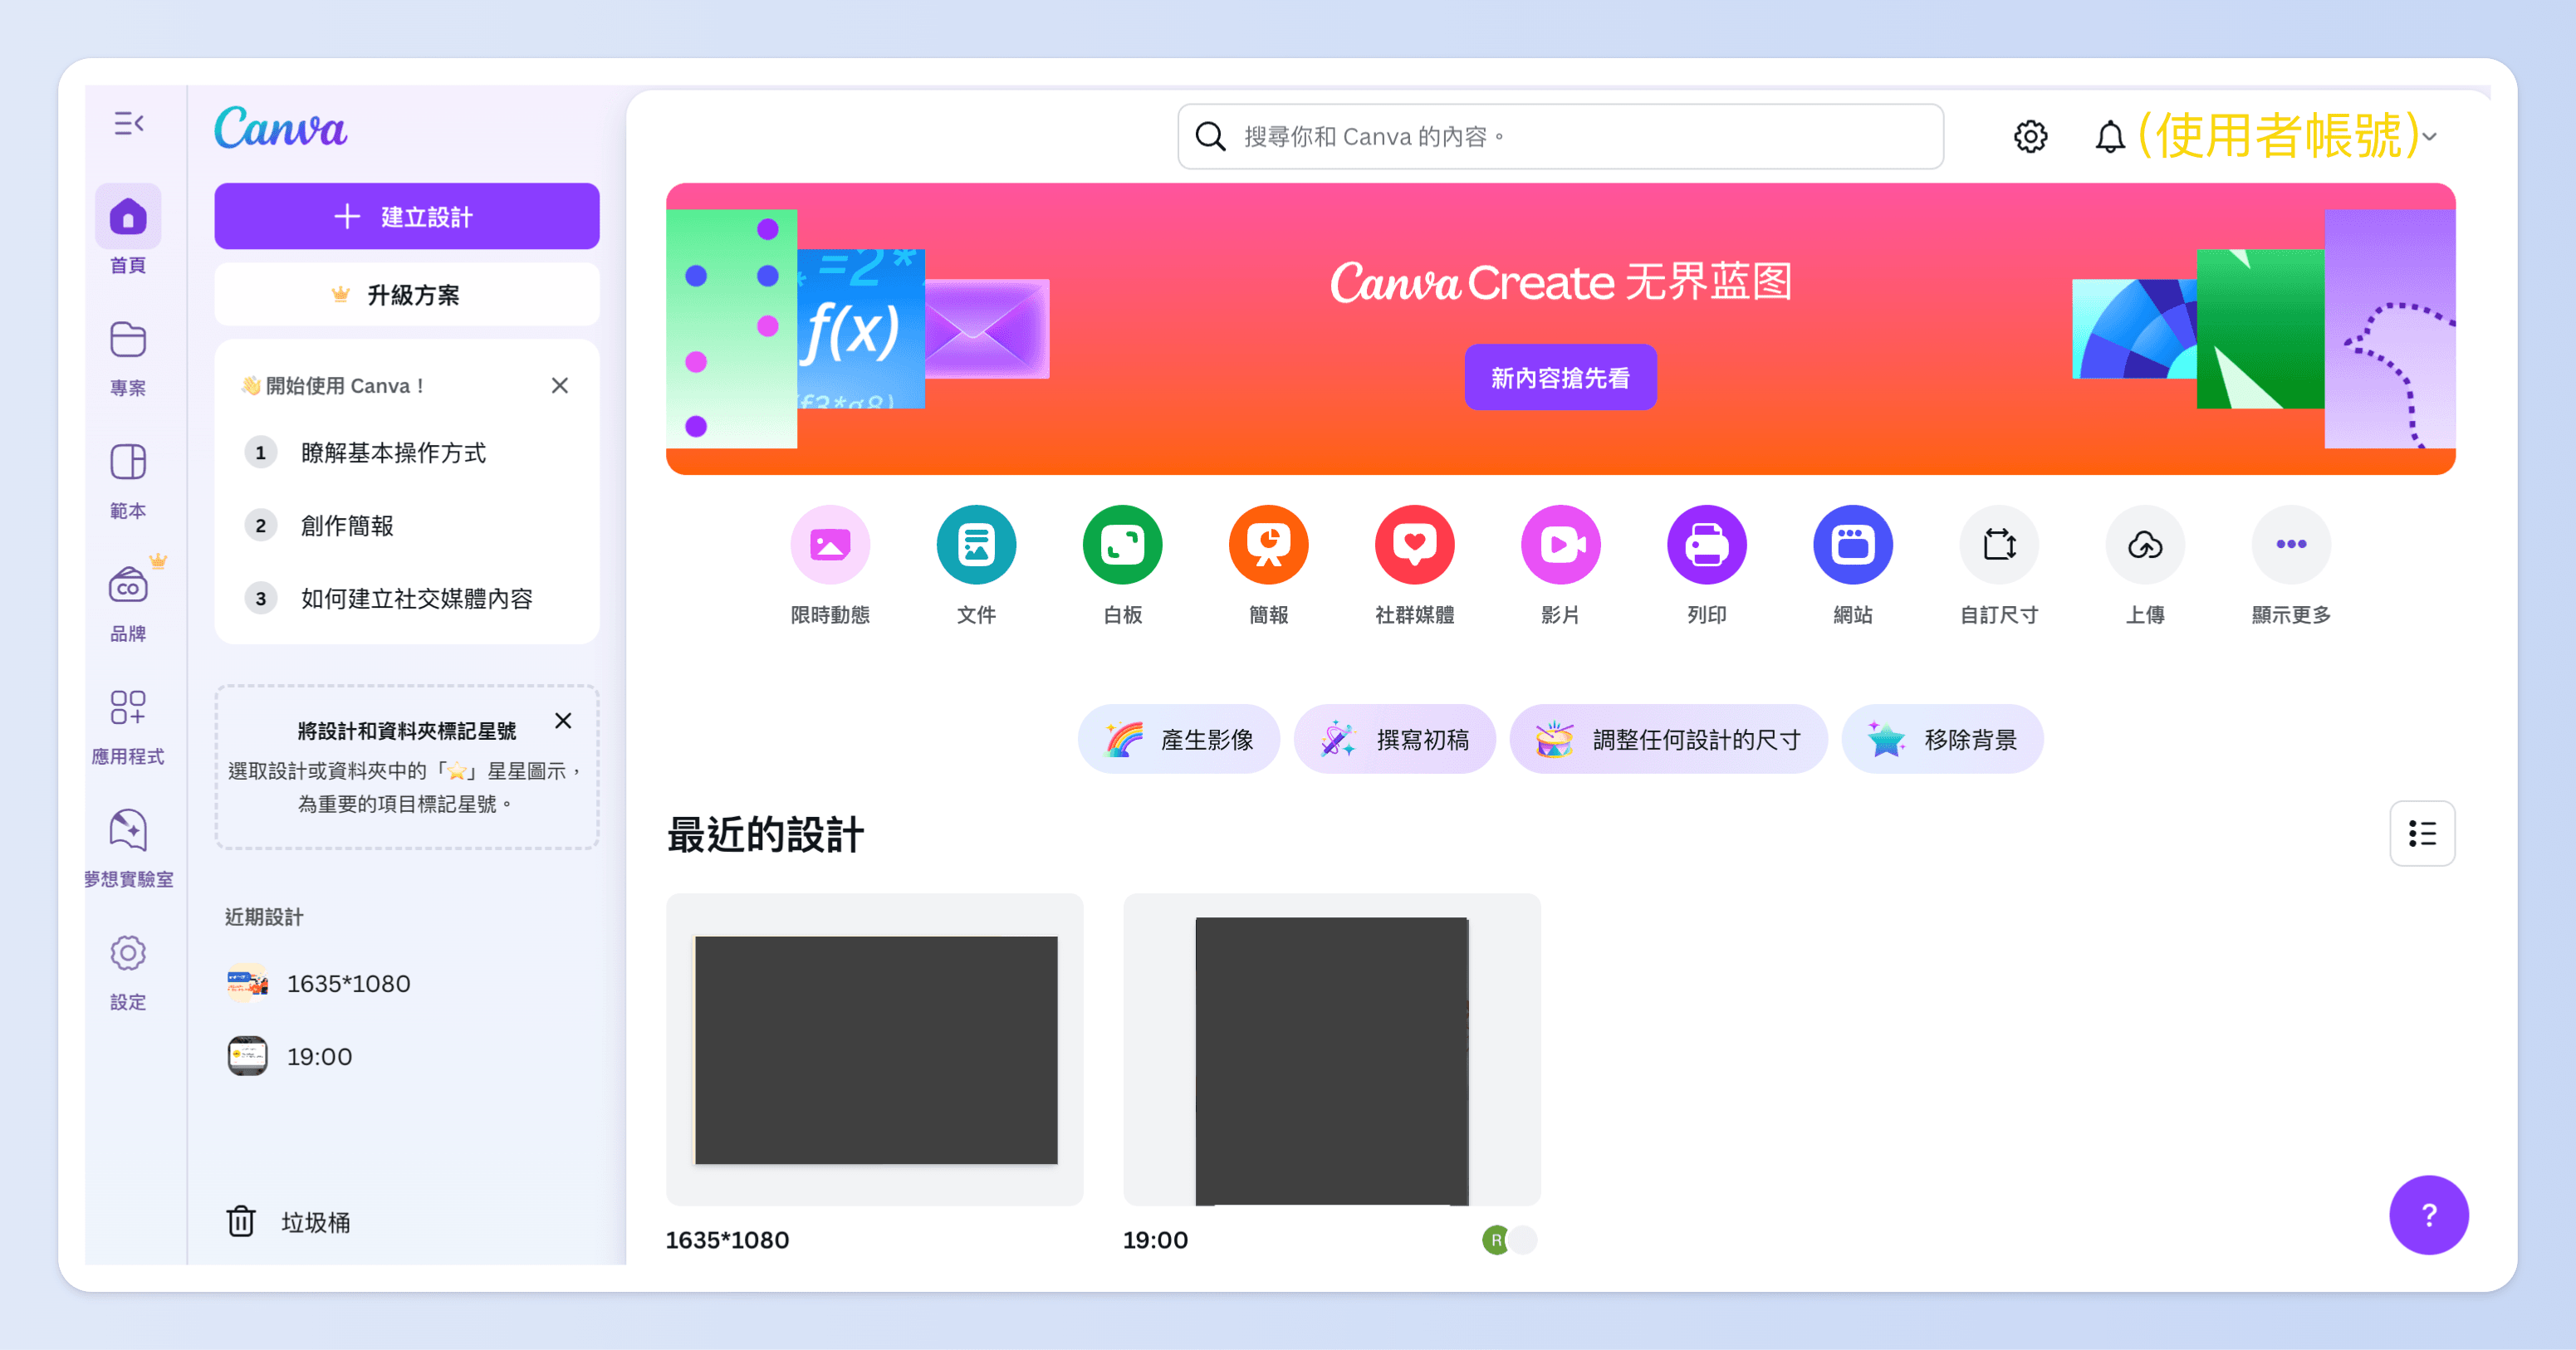Collapse the sidebar menu icon
The width and height of the screenshot is (2576, 1350).
coord(128,123)
